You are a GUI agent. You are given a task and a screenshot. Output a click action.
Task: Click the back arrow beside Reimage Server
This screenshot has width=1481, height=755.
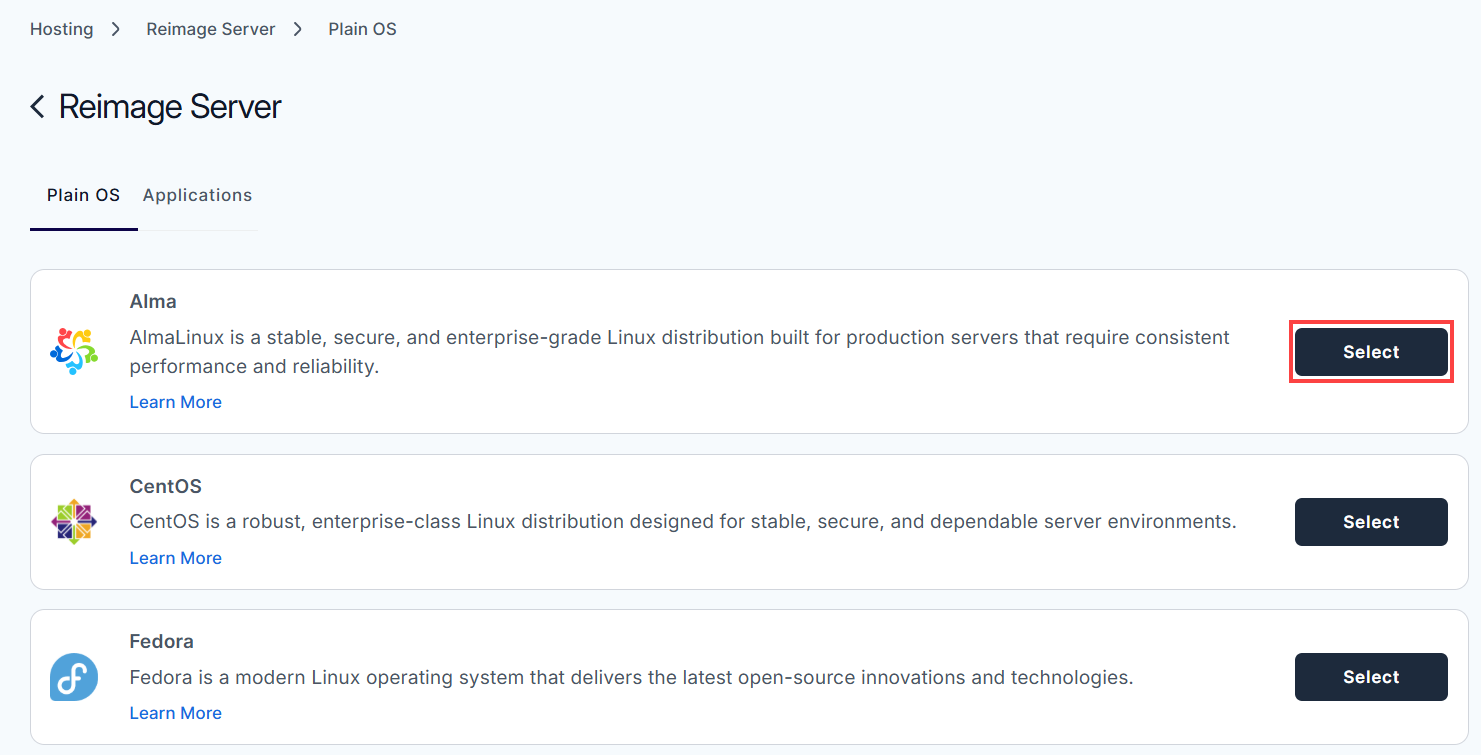pos(38,107)
